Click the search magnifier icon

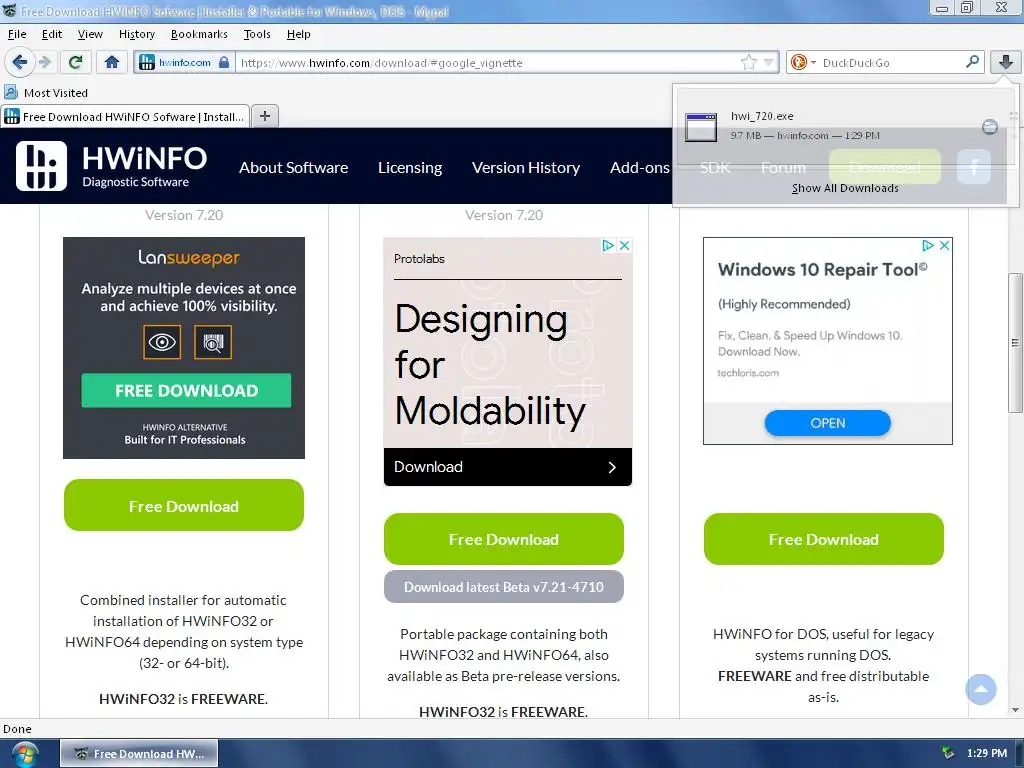972,62
